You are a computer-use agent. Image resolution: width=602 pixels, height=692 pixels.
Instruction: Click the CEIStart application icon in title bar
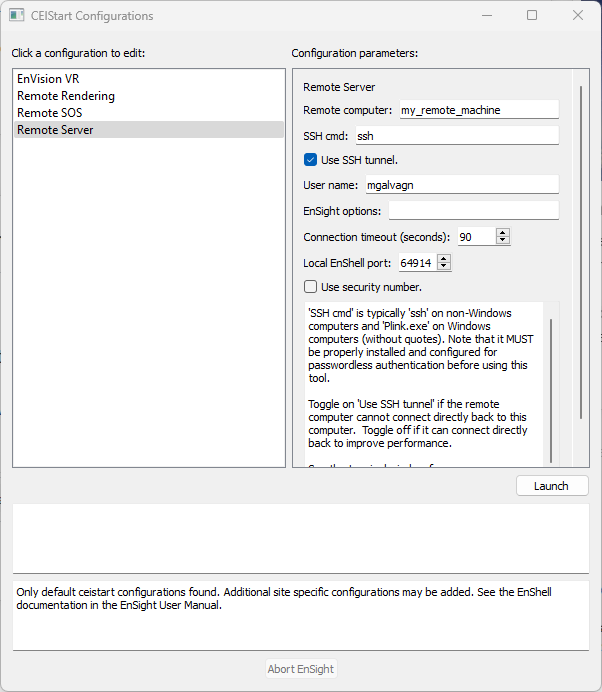(17, 15)
